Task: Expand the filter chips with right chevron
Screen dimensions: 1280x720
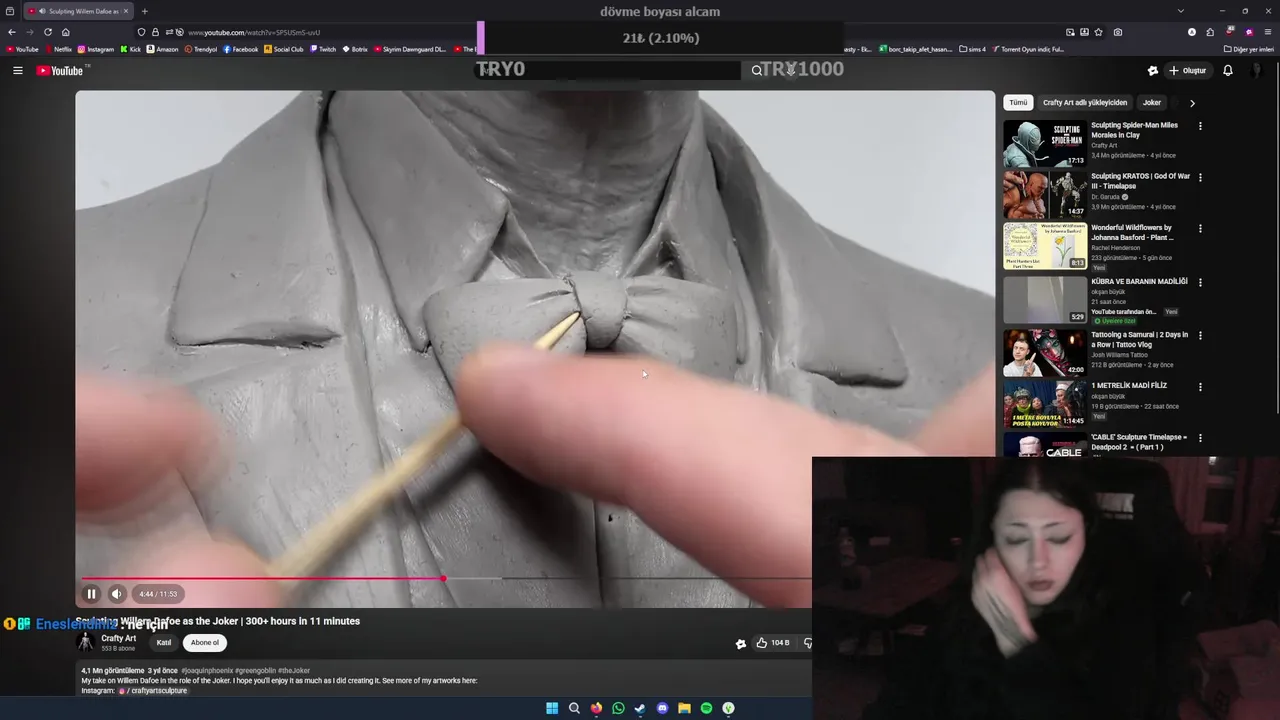Action: [1192, 102]
